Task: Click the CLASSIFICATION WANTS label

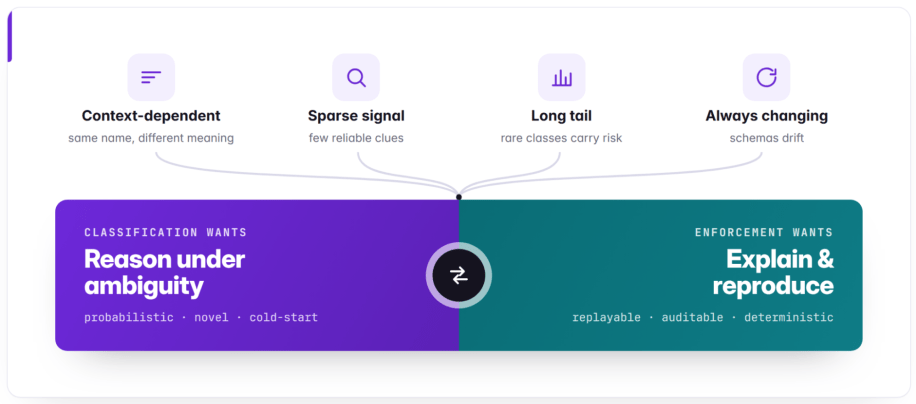Action: (x=165, y=232)
